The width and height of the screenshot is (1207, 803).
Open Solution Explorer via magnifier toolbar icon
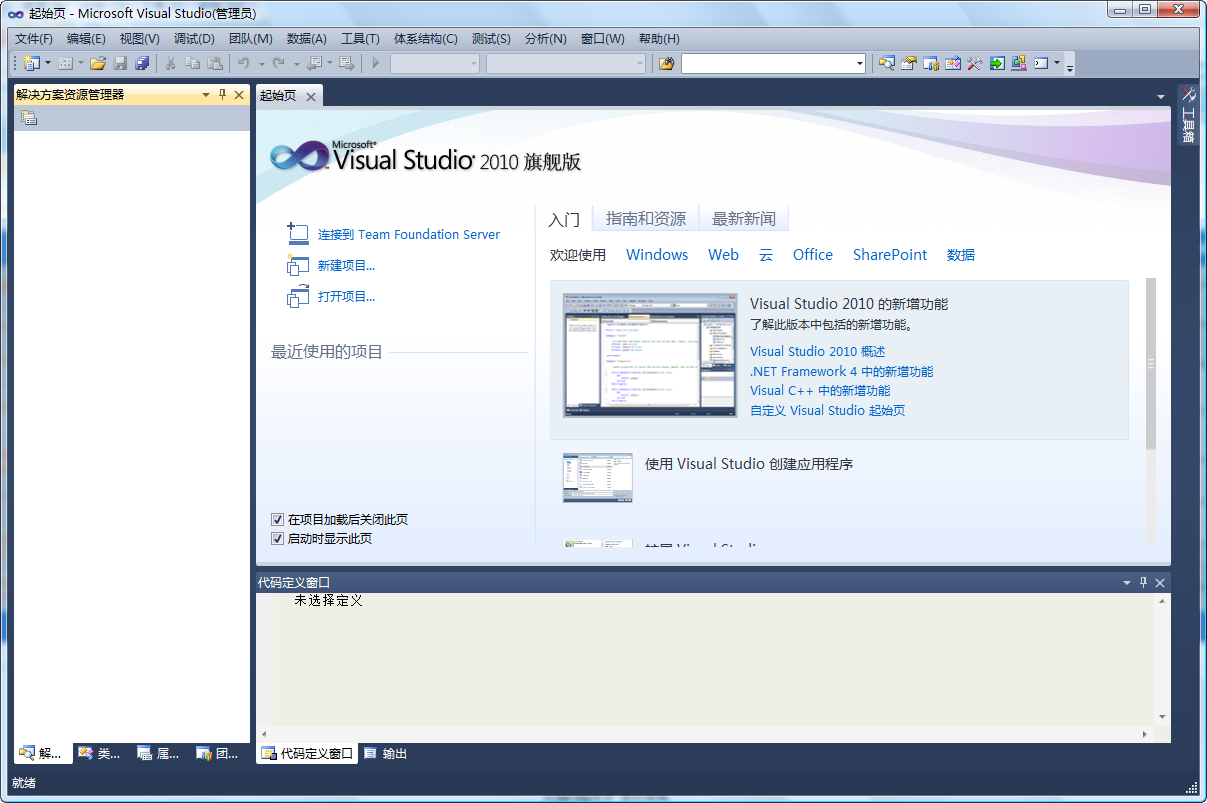[887, 63]
